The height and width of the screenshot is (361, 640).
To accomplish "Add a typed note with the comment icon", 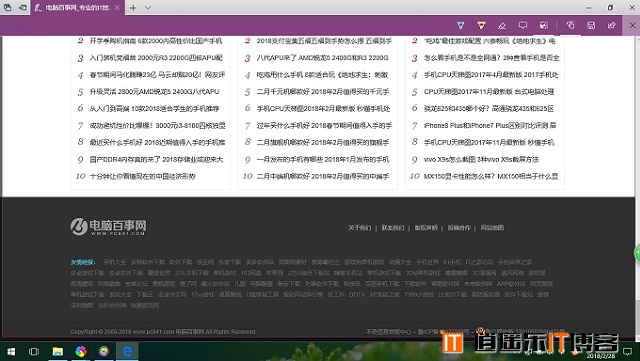I will click(x=523, y=25).
